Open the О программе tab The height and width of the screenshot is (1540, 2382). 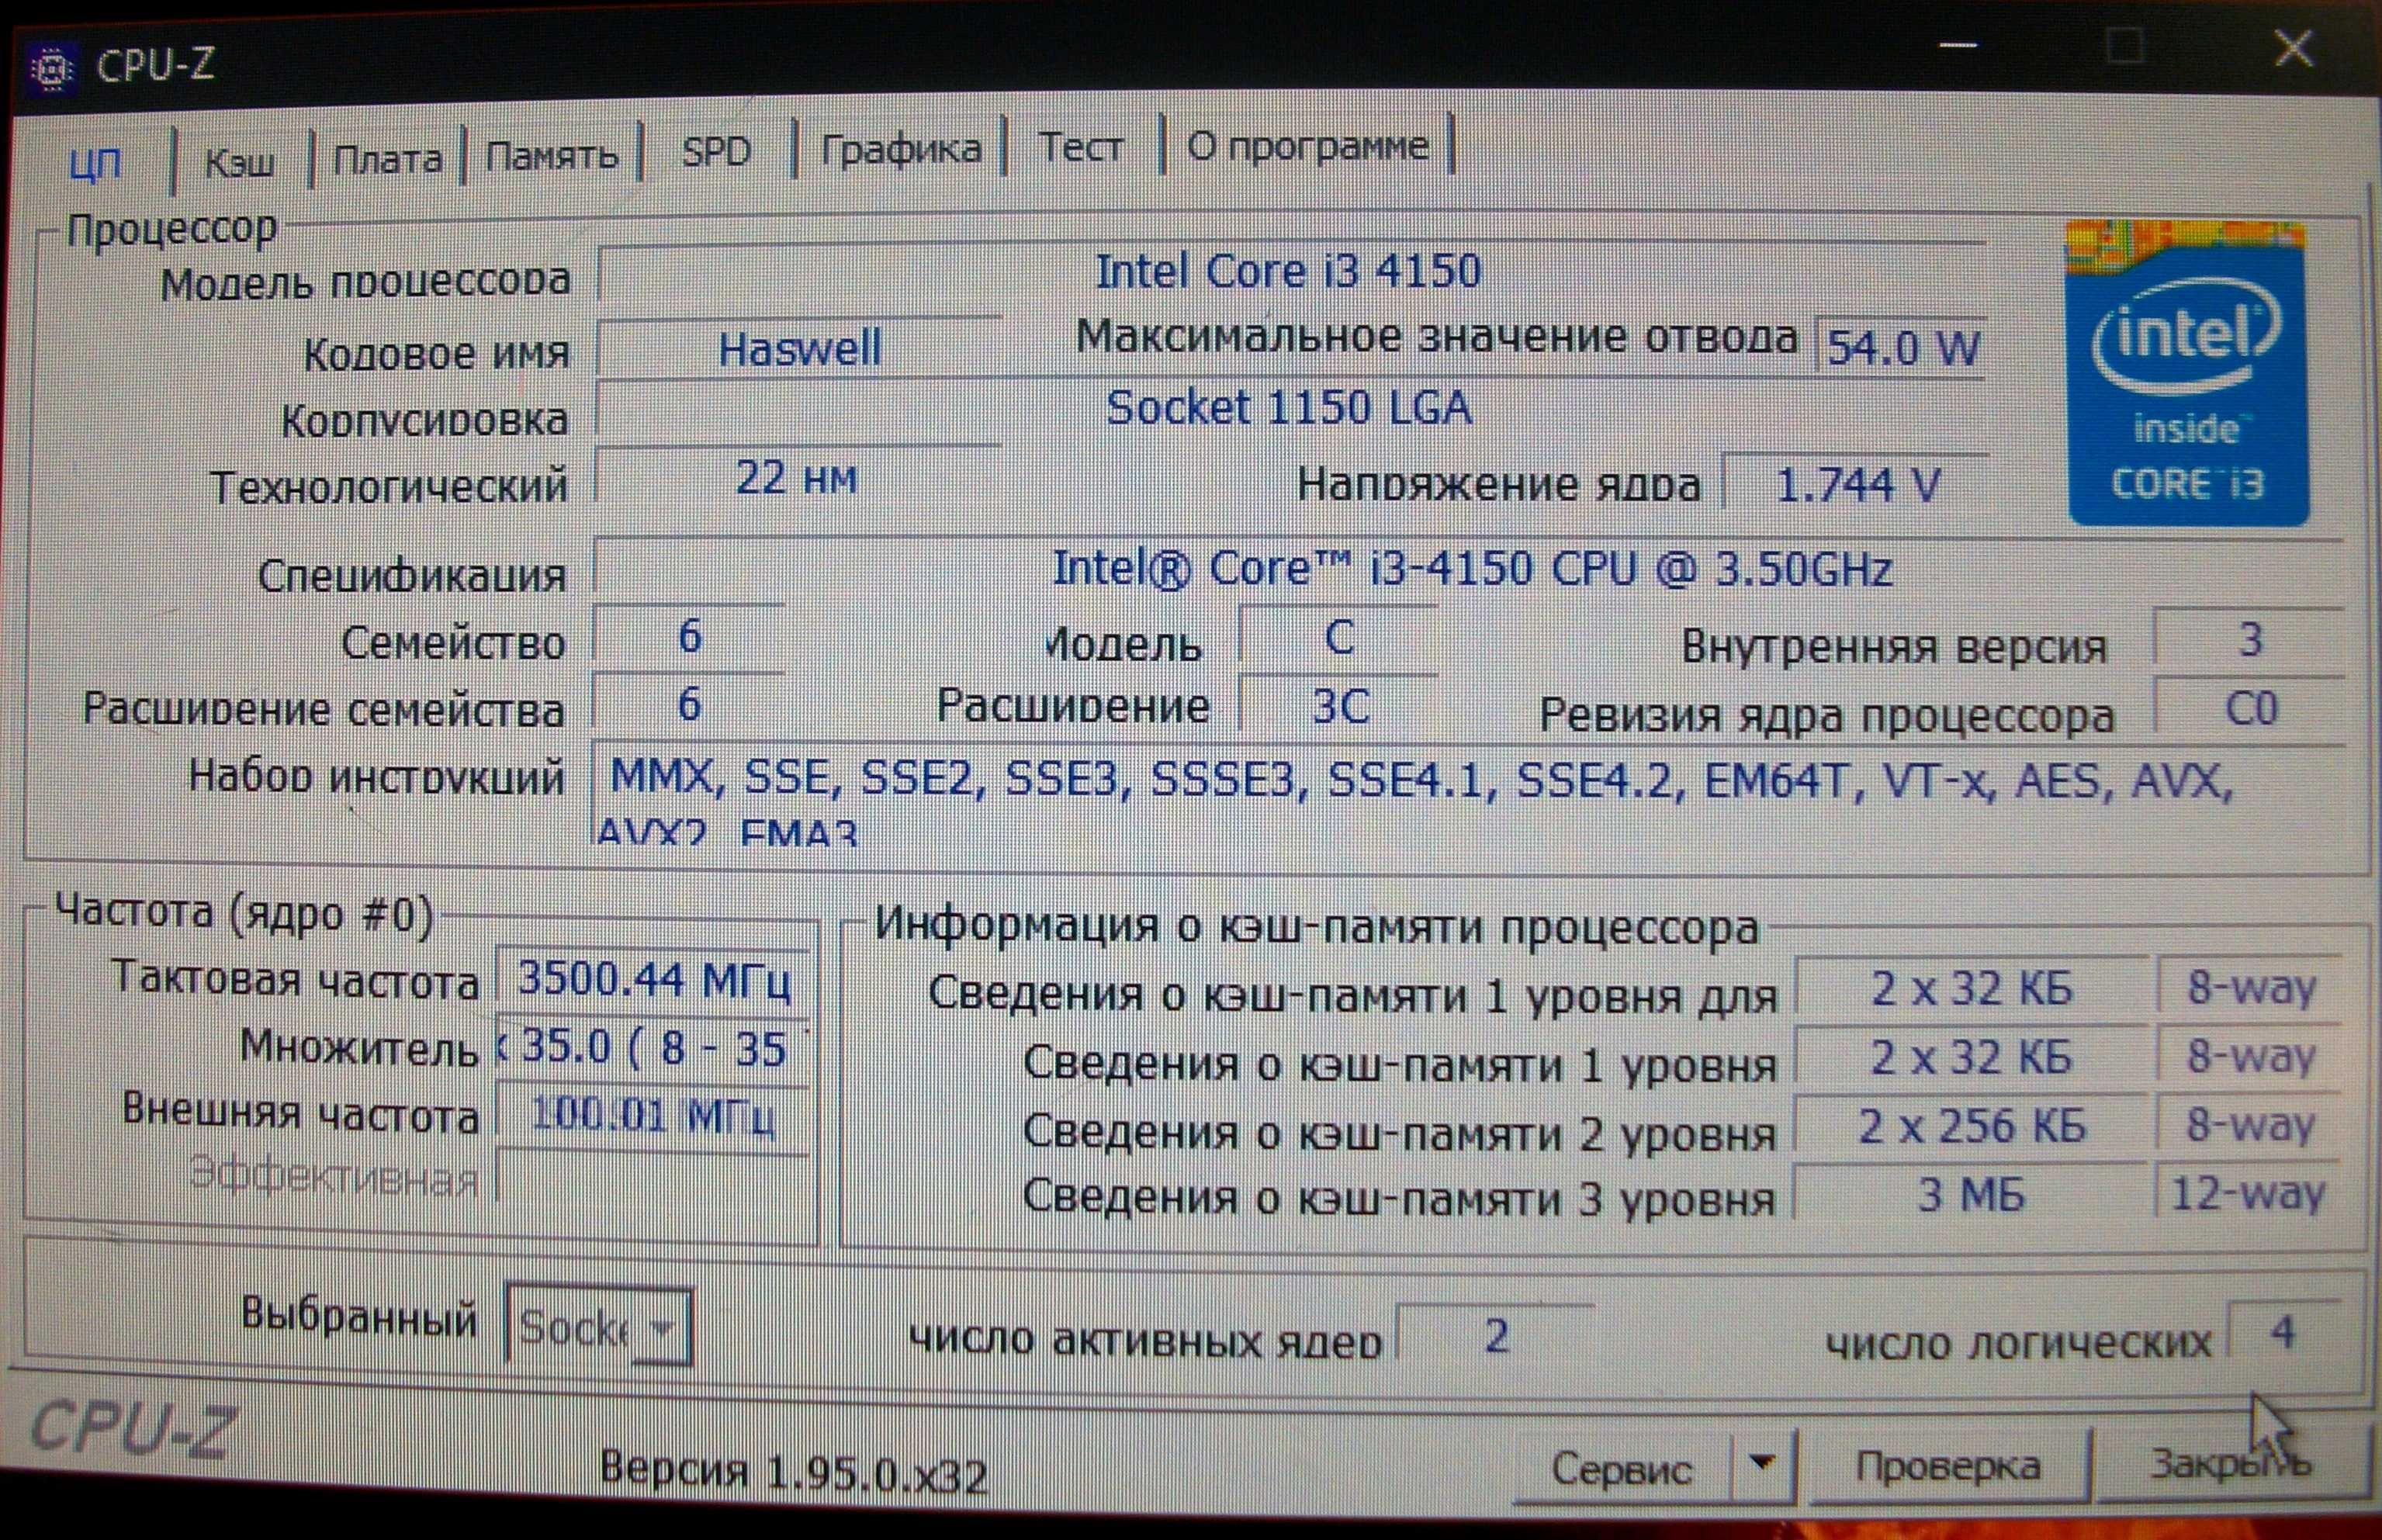1307,146
